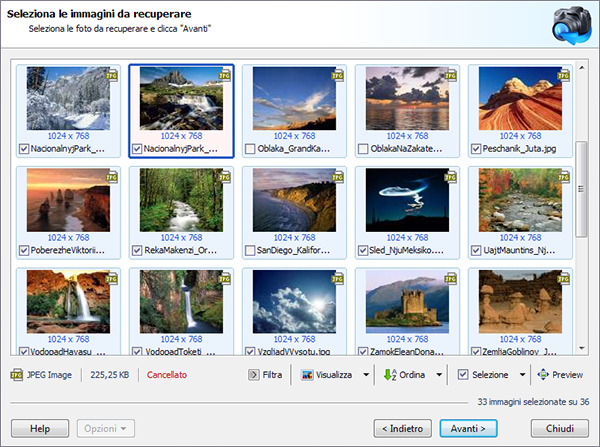600x447 pixels.
Task: Select the SanDiego_Kalifor coastline thumbnail
Action: pyautogui.click(x=294, y=200)
